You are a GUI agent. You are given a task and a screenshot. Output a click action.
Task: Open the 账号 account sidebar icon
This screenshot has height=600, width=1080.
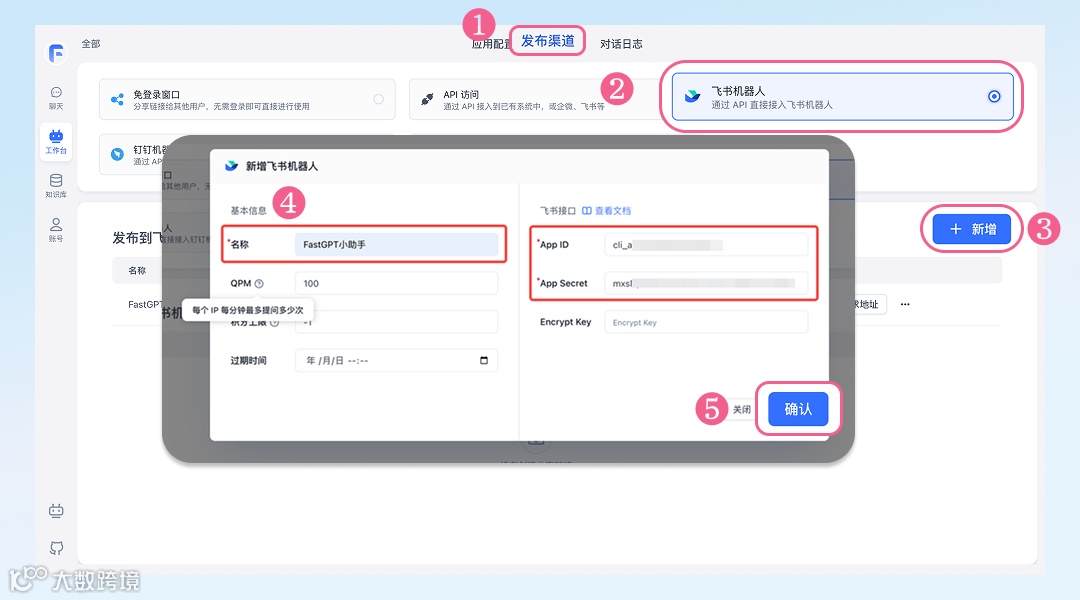tap(56, 229)
